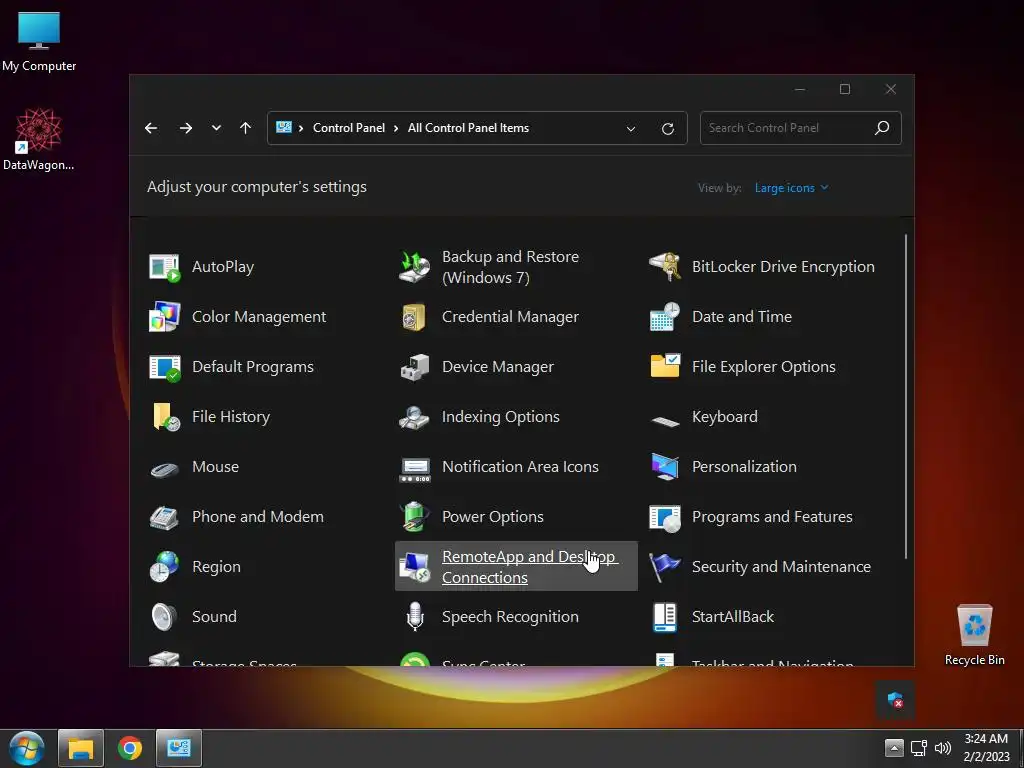
Task: Open the Device Manager icon
Action: [x=414, y=367]
